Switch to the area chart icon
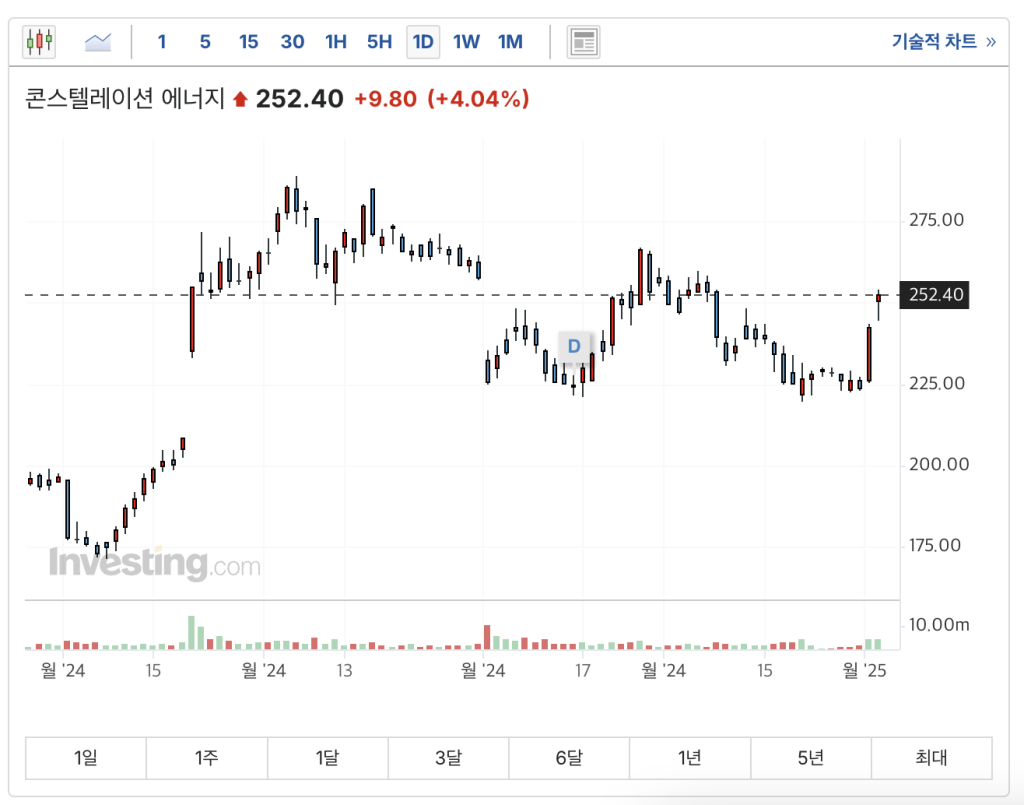 [98, 41]
